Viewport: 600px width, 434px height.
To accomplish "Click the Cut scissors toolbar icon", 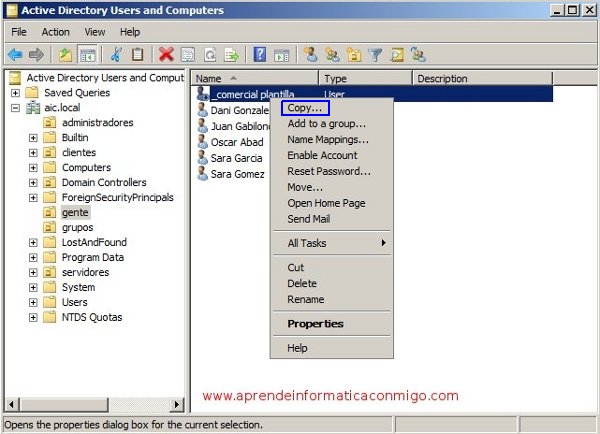I will [x=116, y=55].
